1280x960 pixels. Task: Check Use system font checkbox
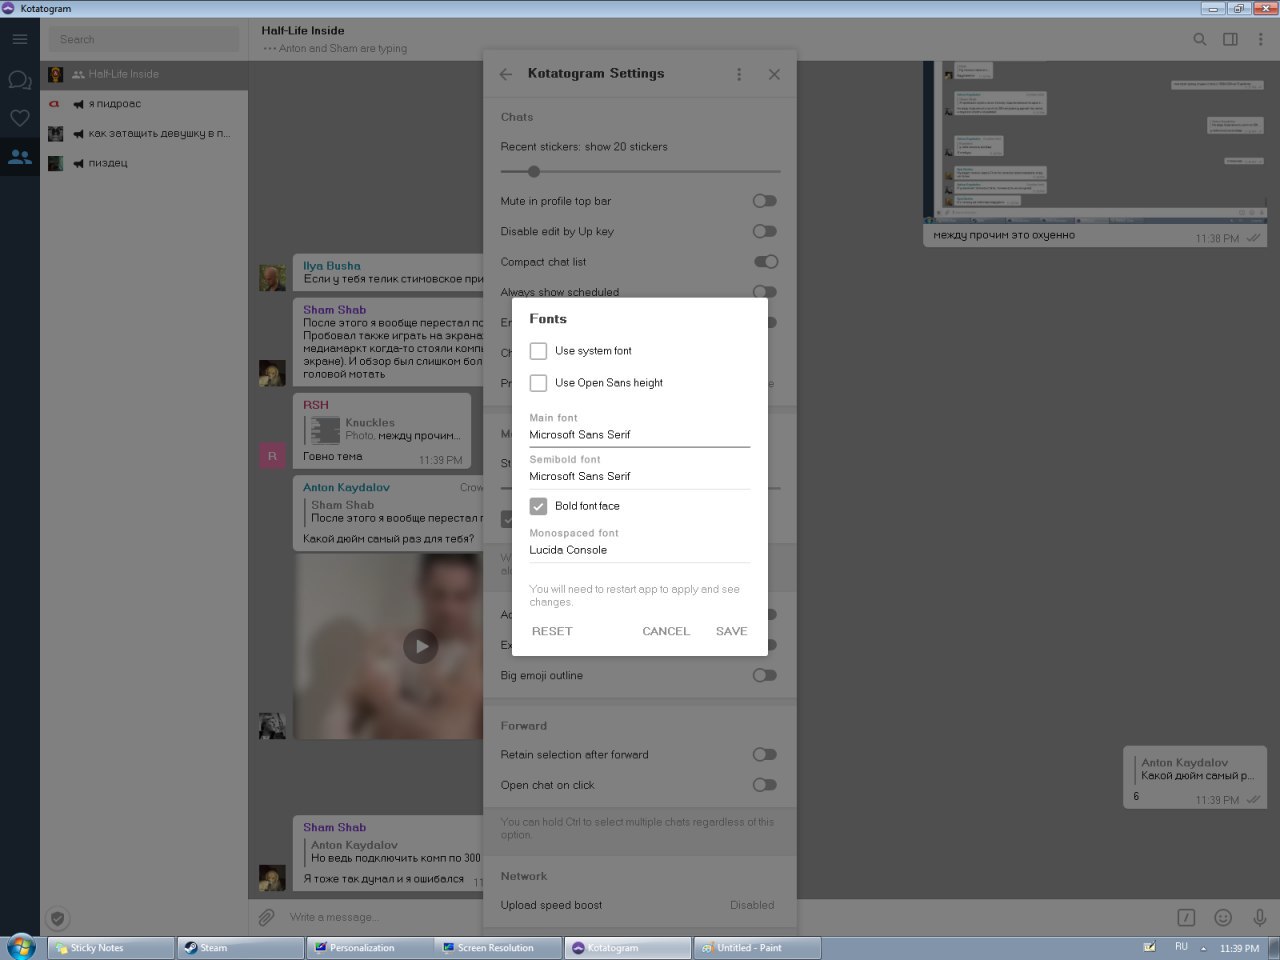tap(538, 351)
